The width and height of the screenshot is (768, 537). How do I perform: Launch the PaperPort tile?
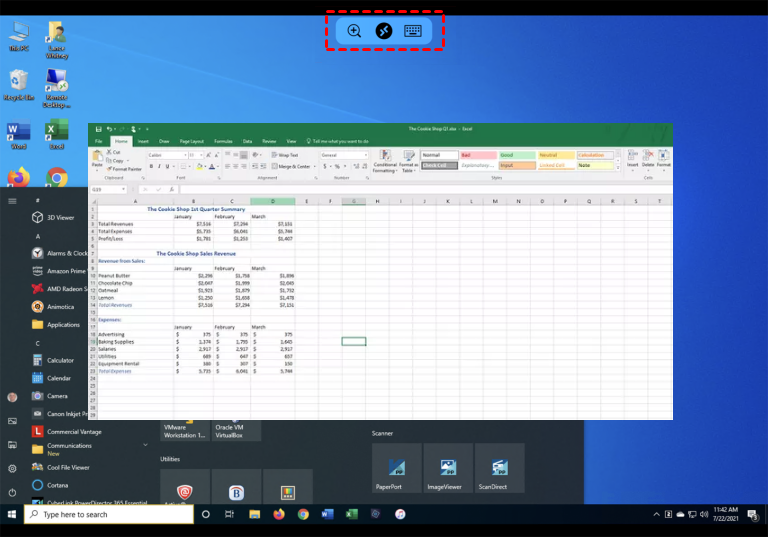397,467
